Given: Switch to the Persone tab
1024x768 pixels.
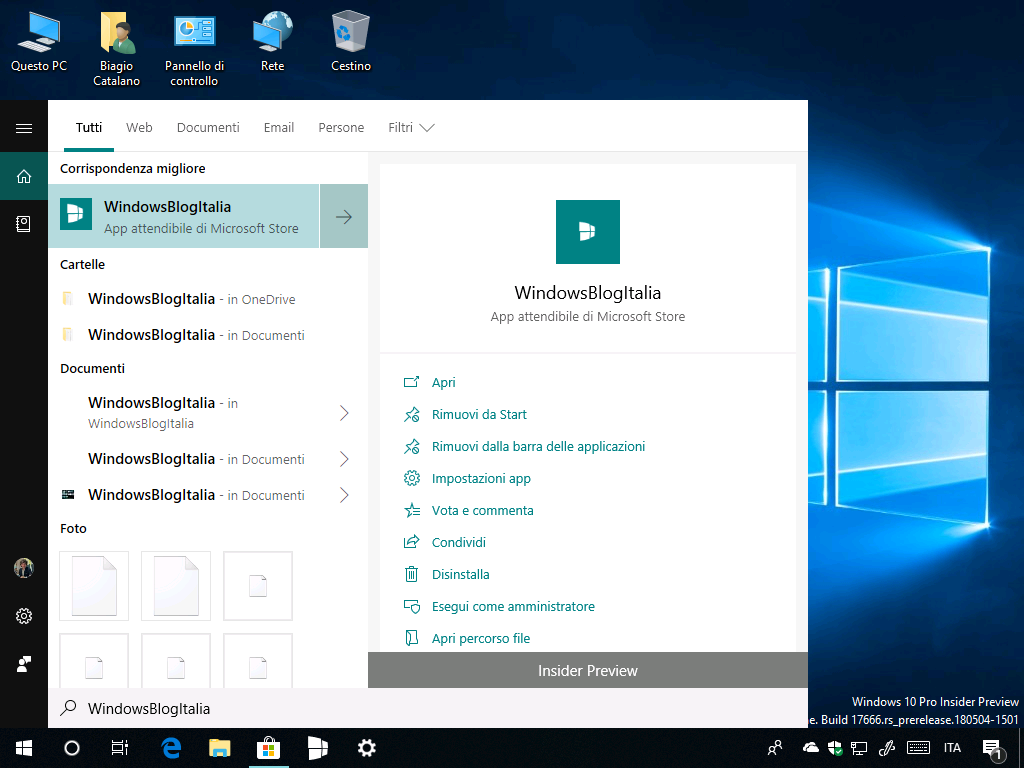Looking at the screenshot, I should click(341, 127).
